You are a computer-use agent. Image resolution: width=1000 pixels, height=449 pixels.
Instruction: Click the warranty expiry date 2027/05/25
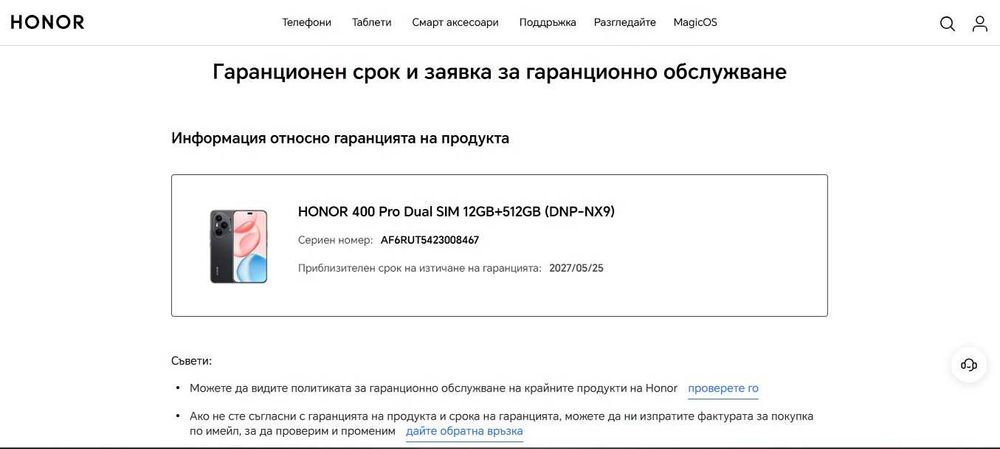(x=577, y=268)
